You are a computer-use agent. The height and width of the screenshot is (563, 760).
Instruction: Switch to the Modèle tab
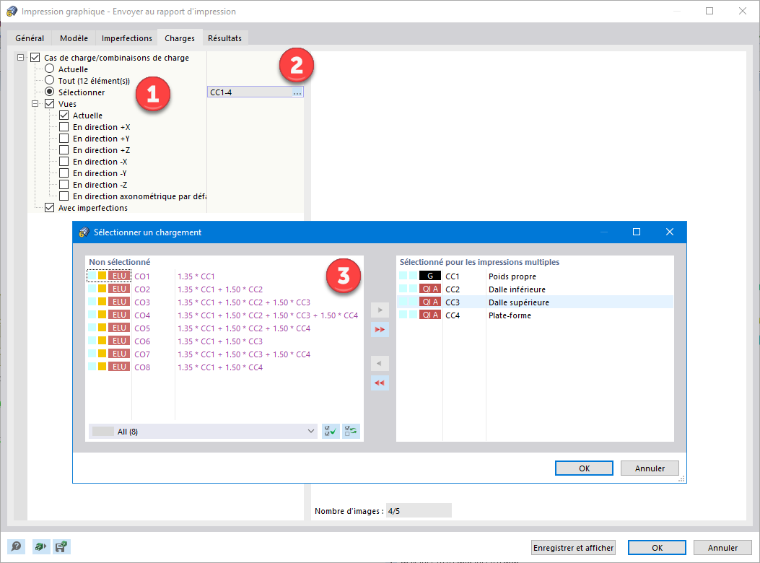[74, 38]
